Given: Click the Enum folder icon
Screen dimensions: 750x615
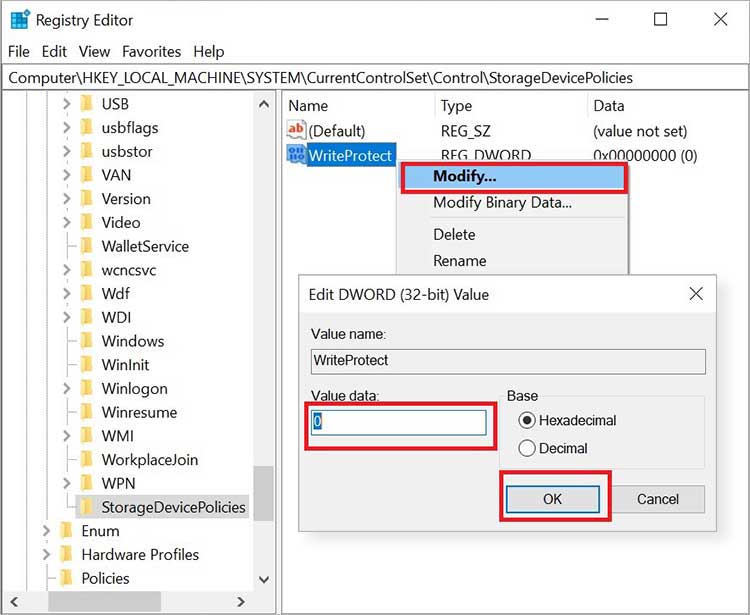Looking at the screenshot, I should pyautogui.click(x=66, y=531).
